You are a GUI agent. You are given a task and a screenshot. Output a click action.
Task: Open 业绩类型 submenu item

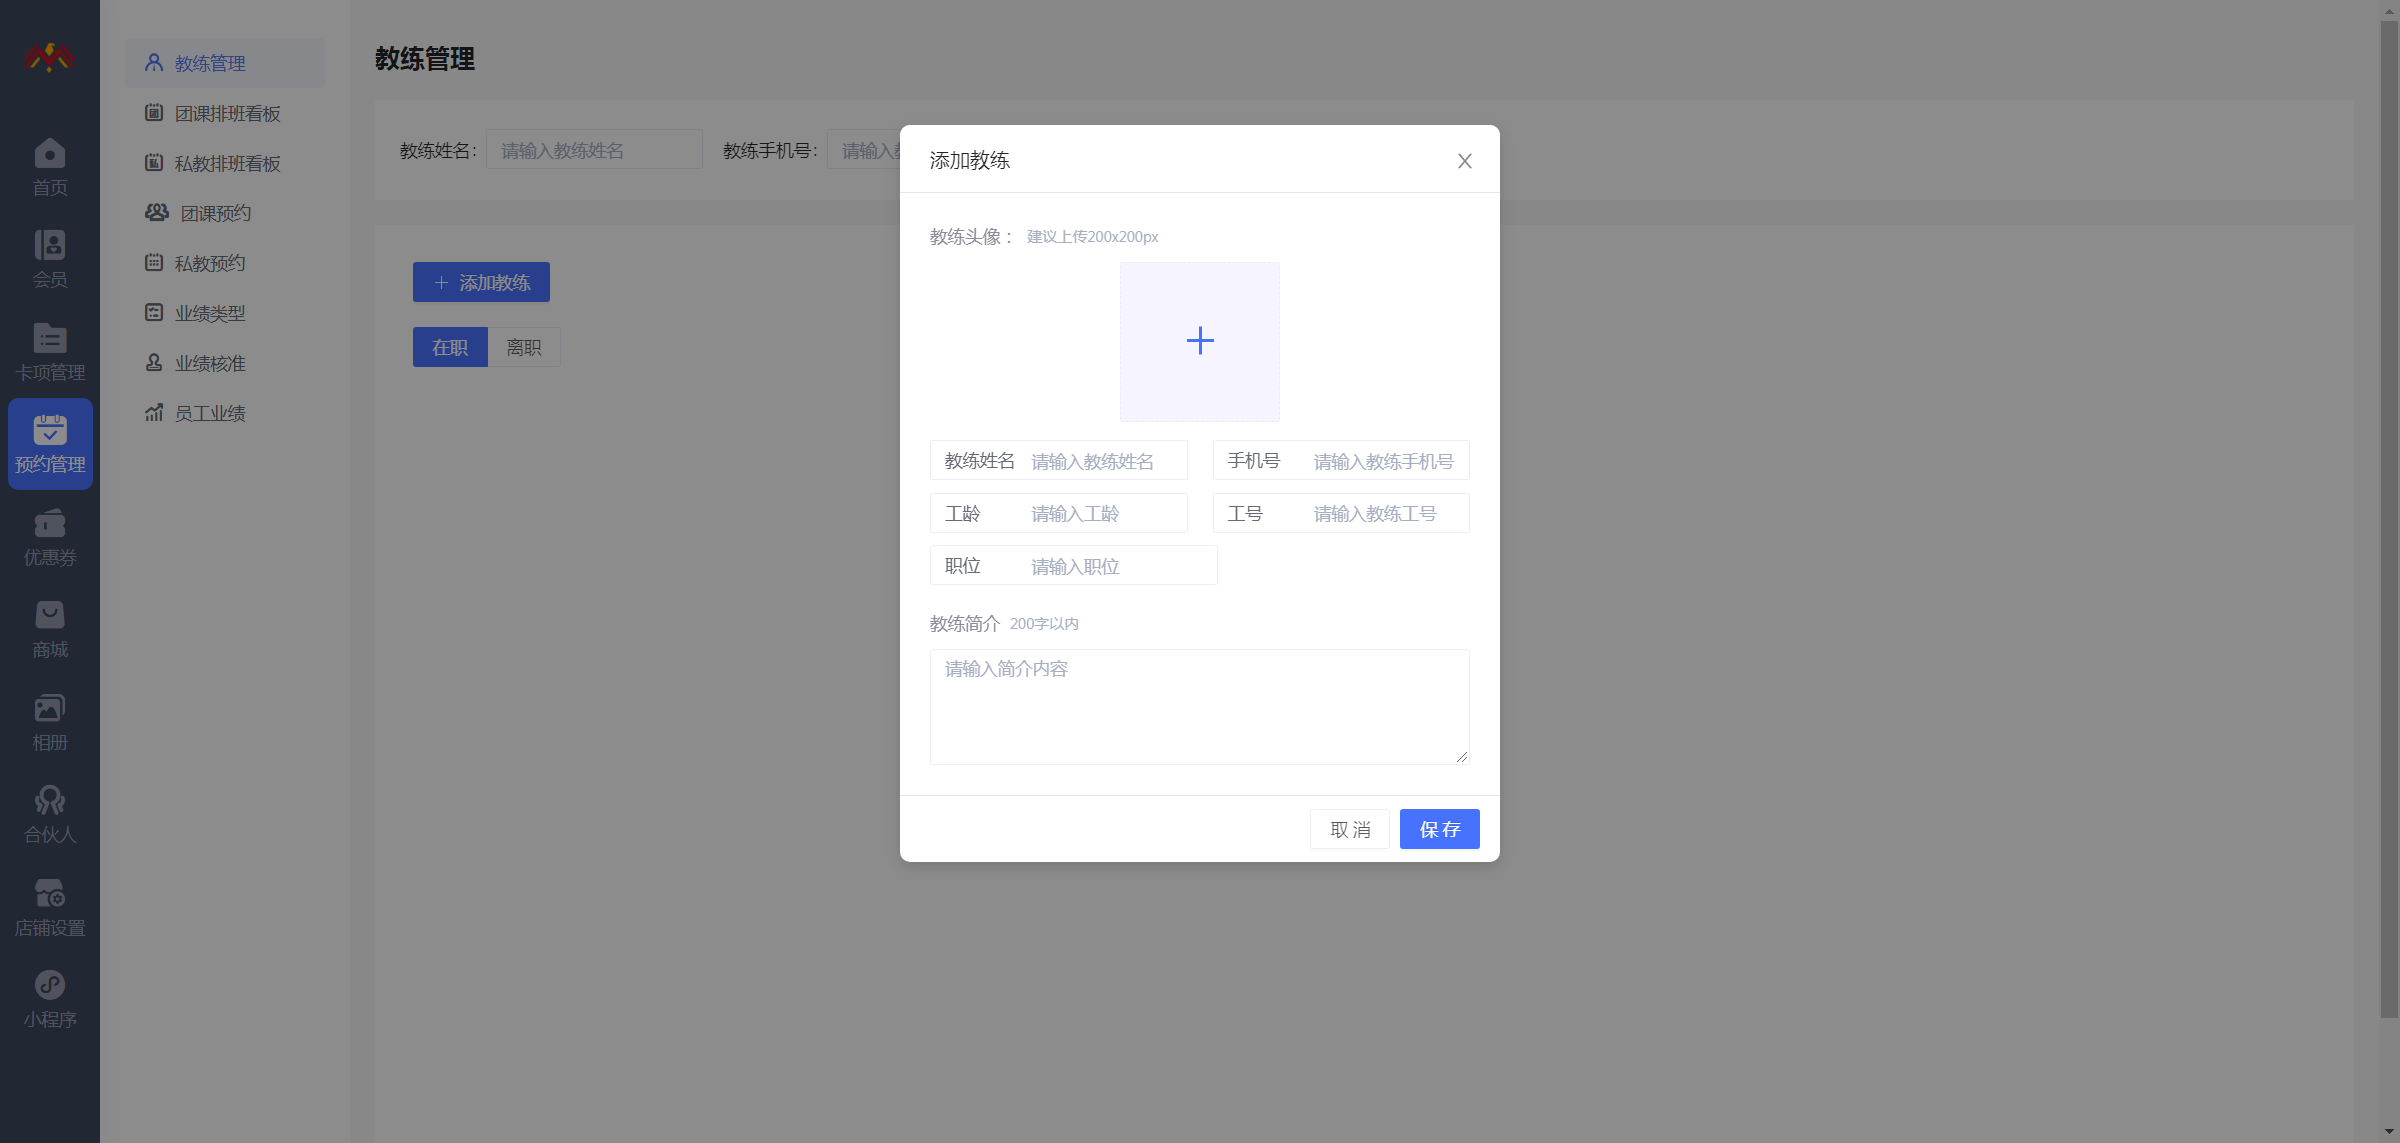pyautogui.click(x=225, y=313)
